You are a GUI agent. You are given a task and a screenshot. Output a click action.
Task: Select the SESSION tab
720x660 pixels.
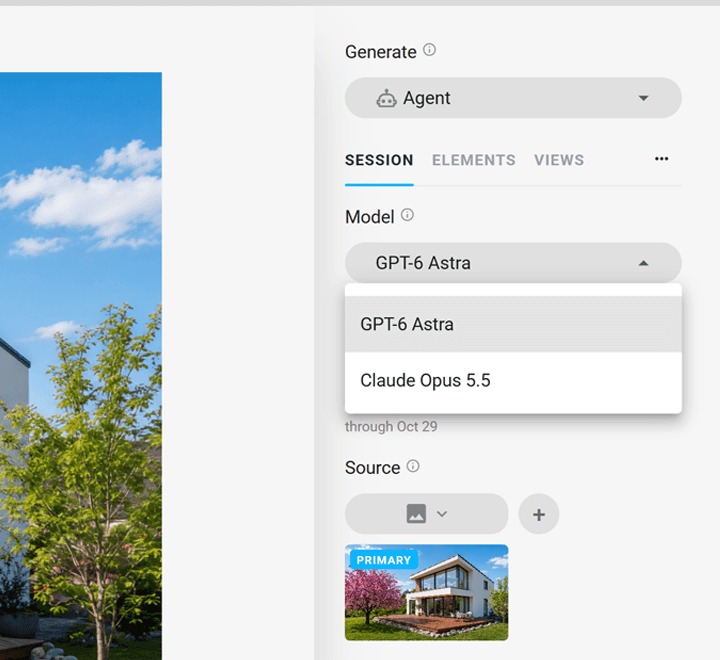coord(379,160)
